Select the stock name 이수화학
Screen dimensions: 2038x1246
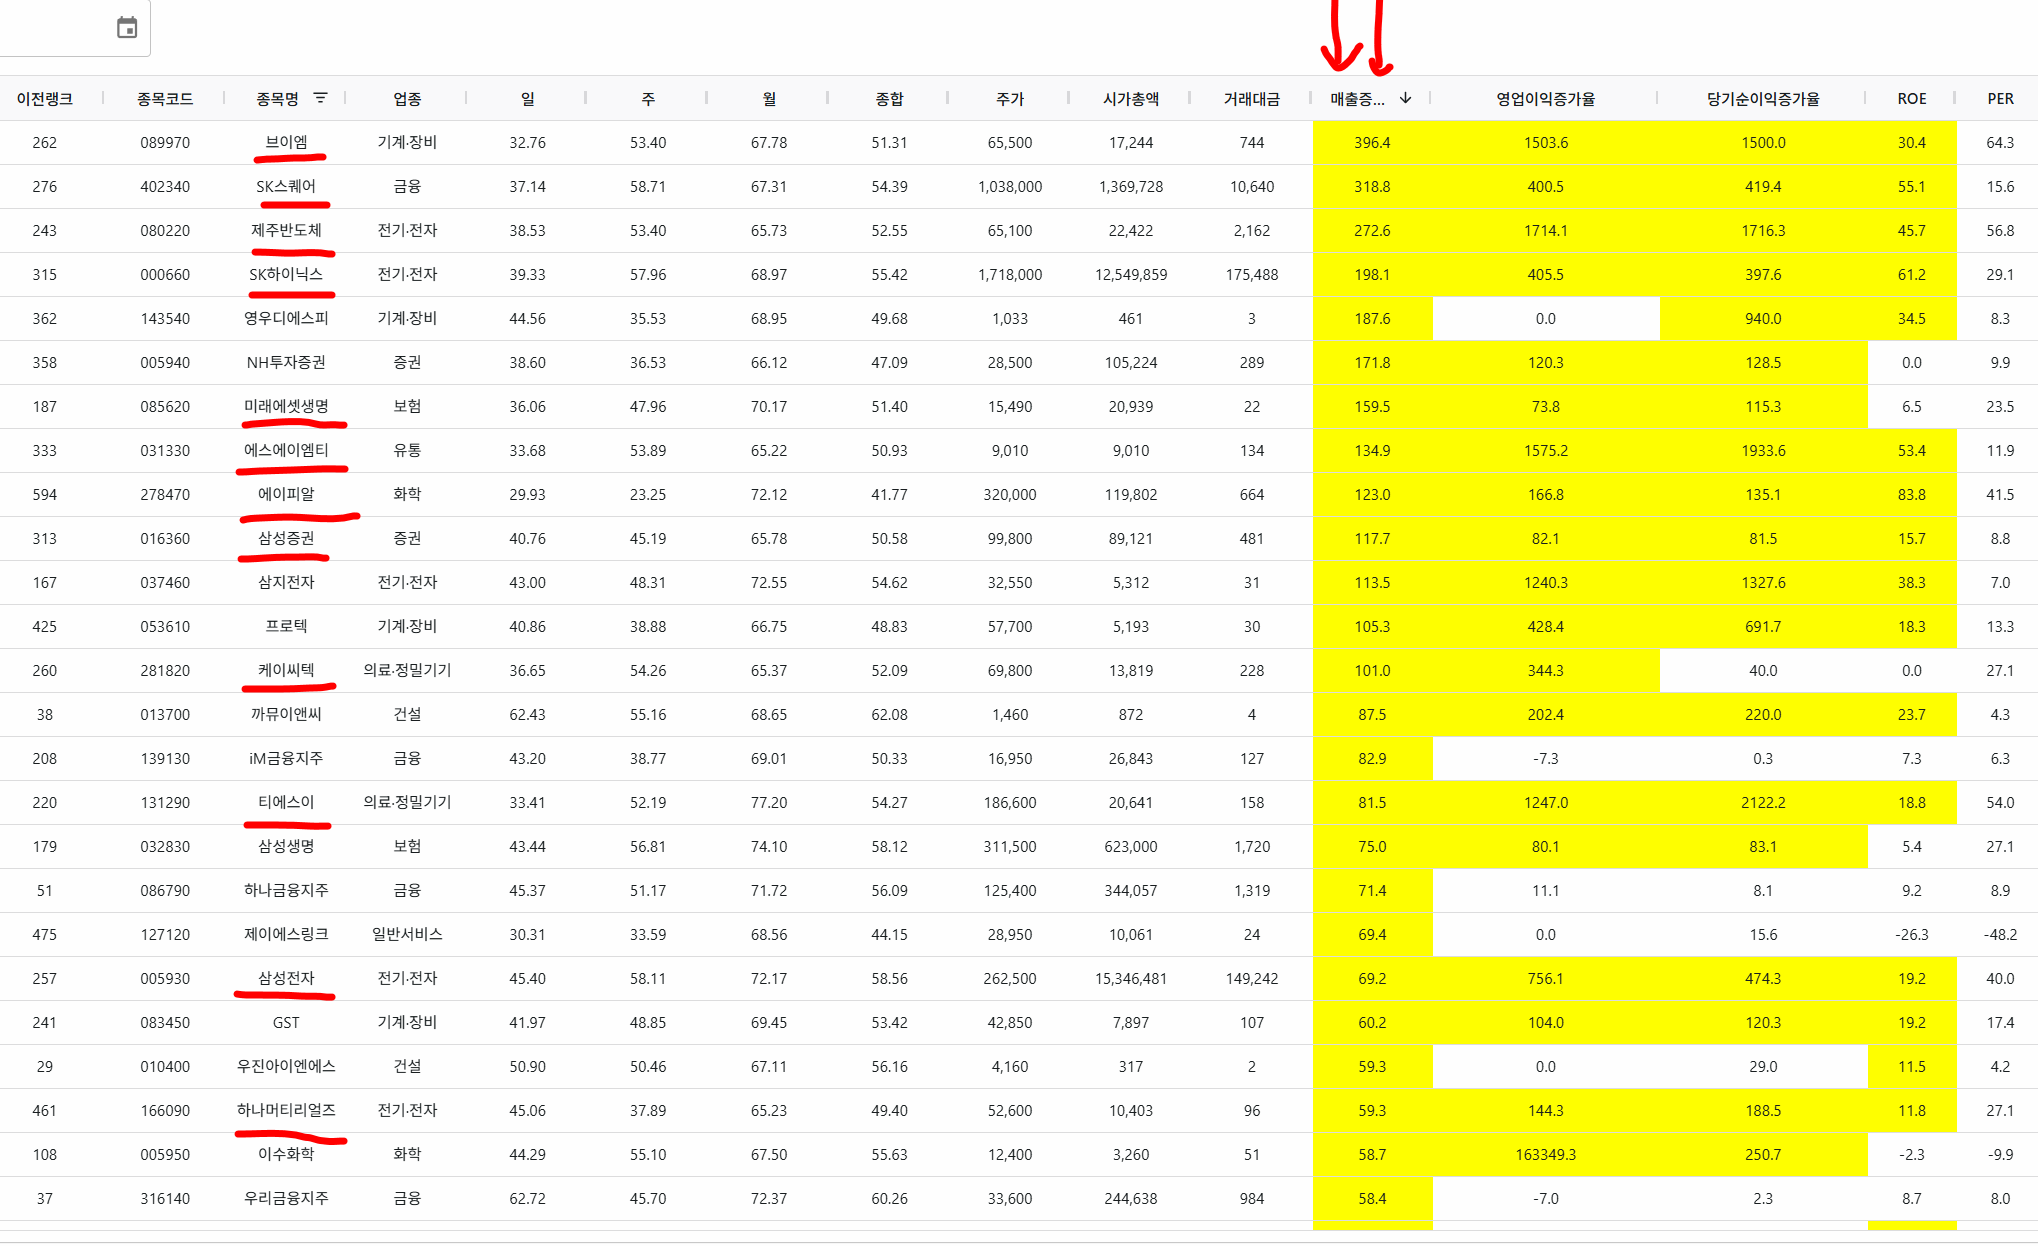pyautogui.click(x=286, y=1155)
